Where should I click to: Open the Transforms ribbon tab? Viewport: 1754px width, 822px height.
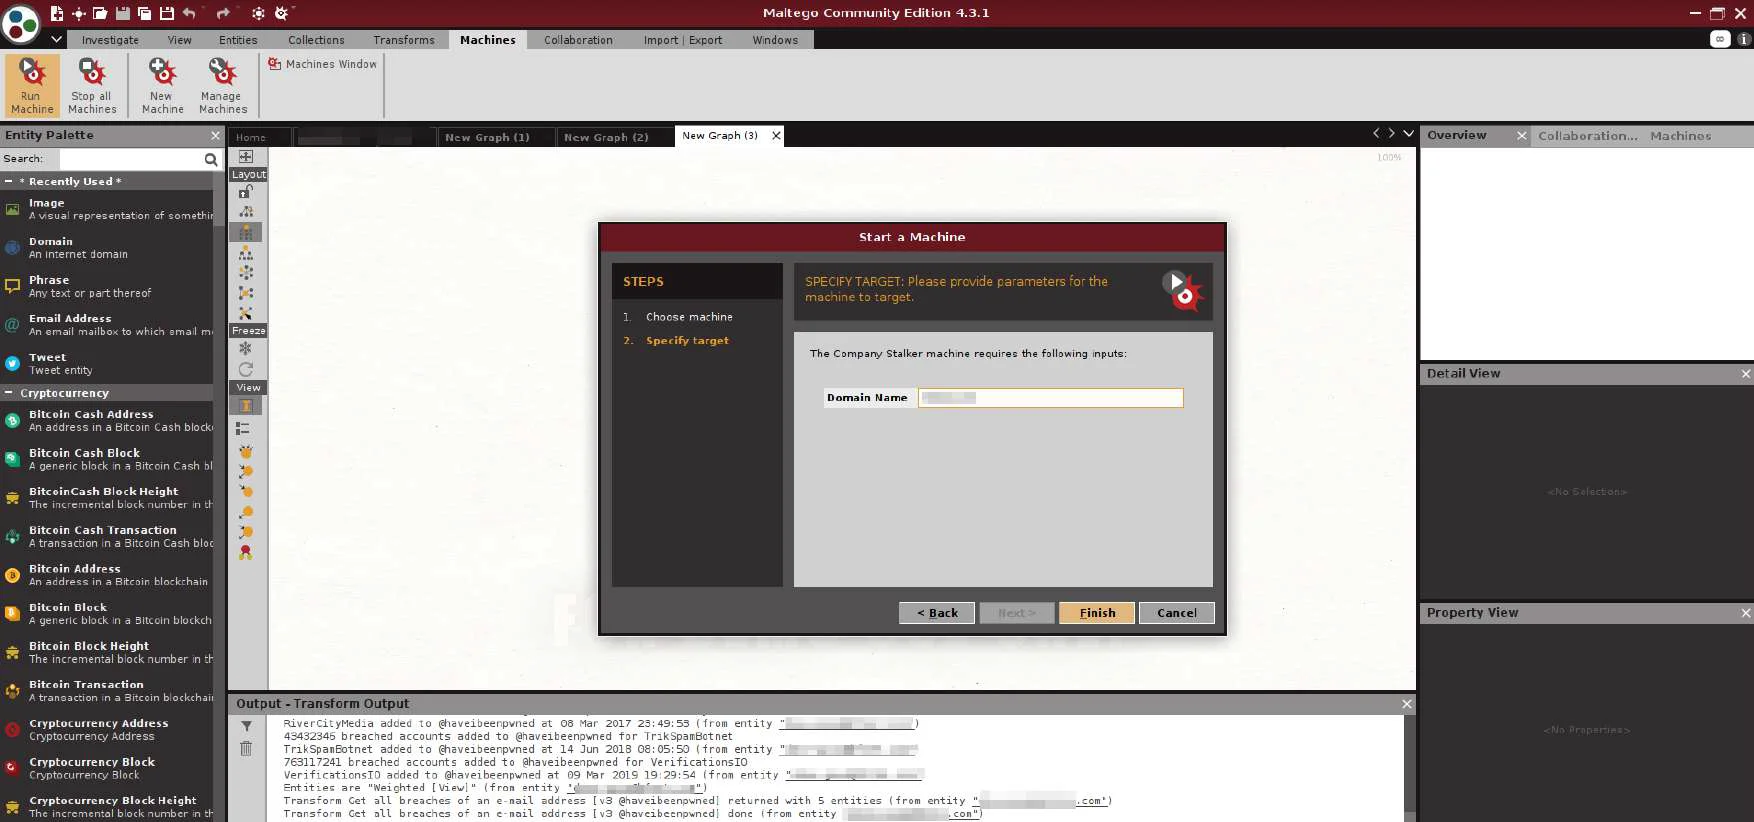click(404, 40)
